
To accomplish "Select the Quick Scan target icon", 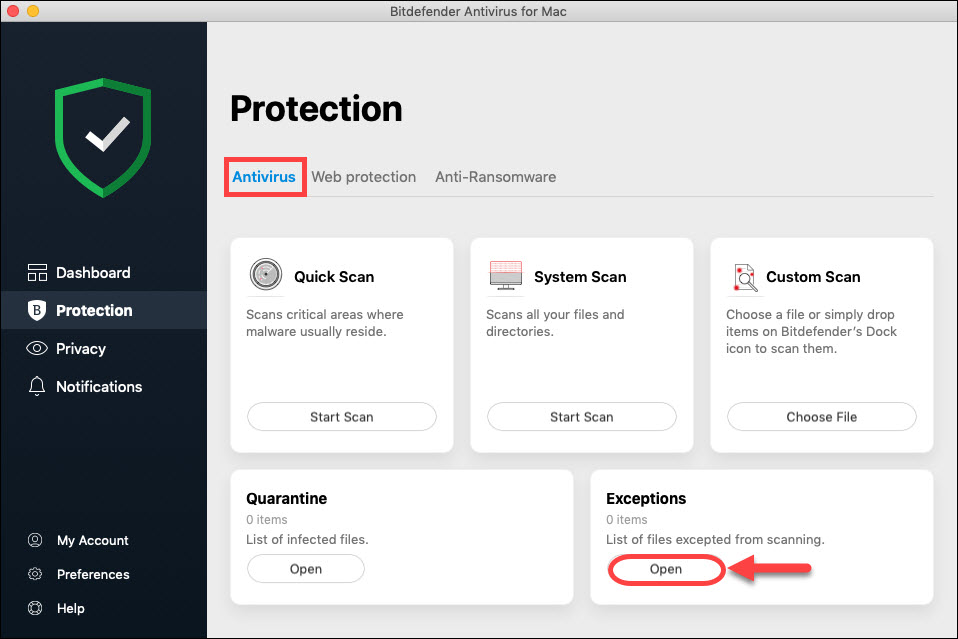I will click(x=266, y=275).
